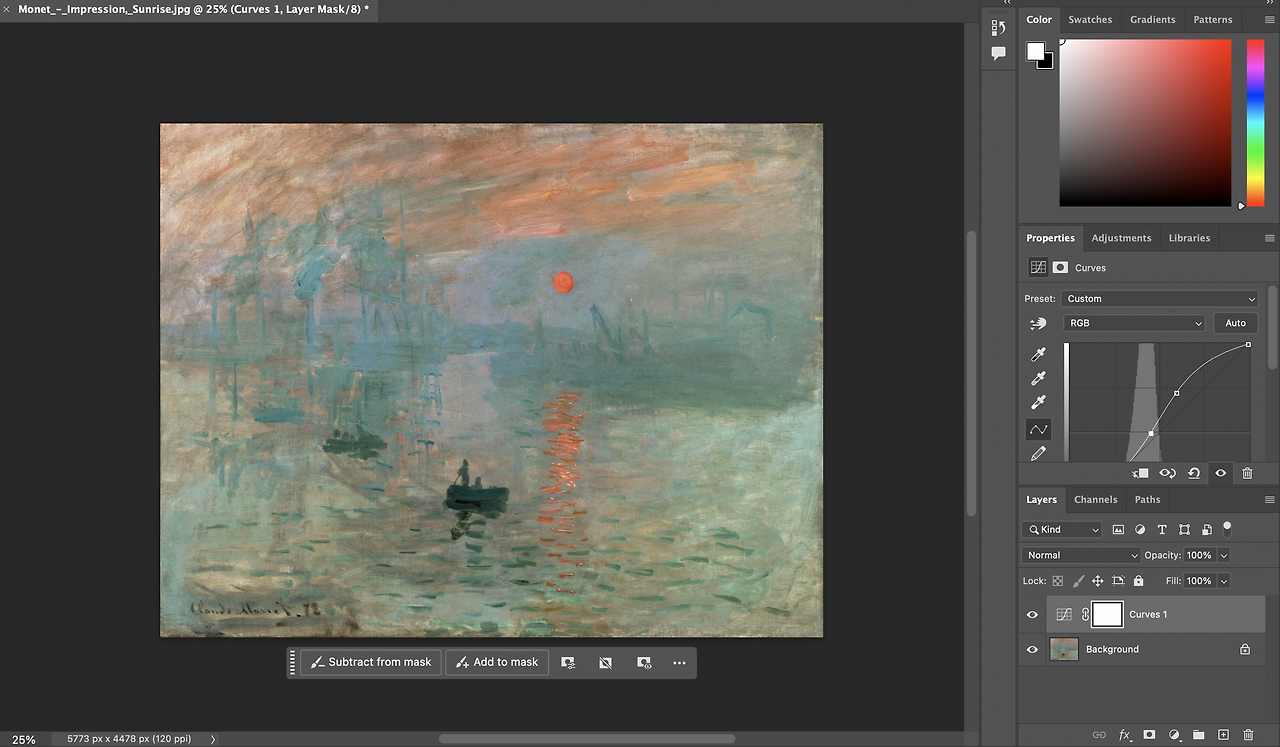
Task: Toggle lock all for the layer
Action: (1138, 581)
